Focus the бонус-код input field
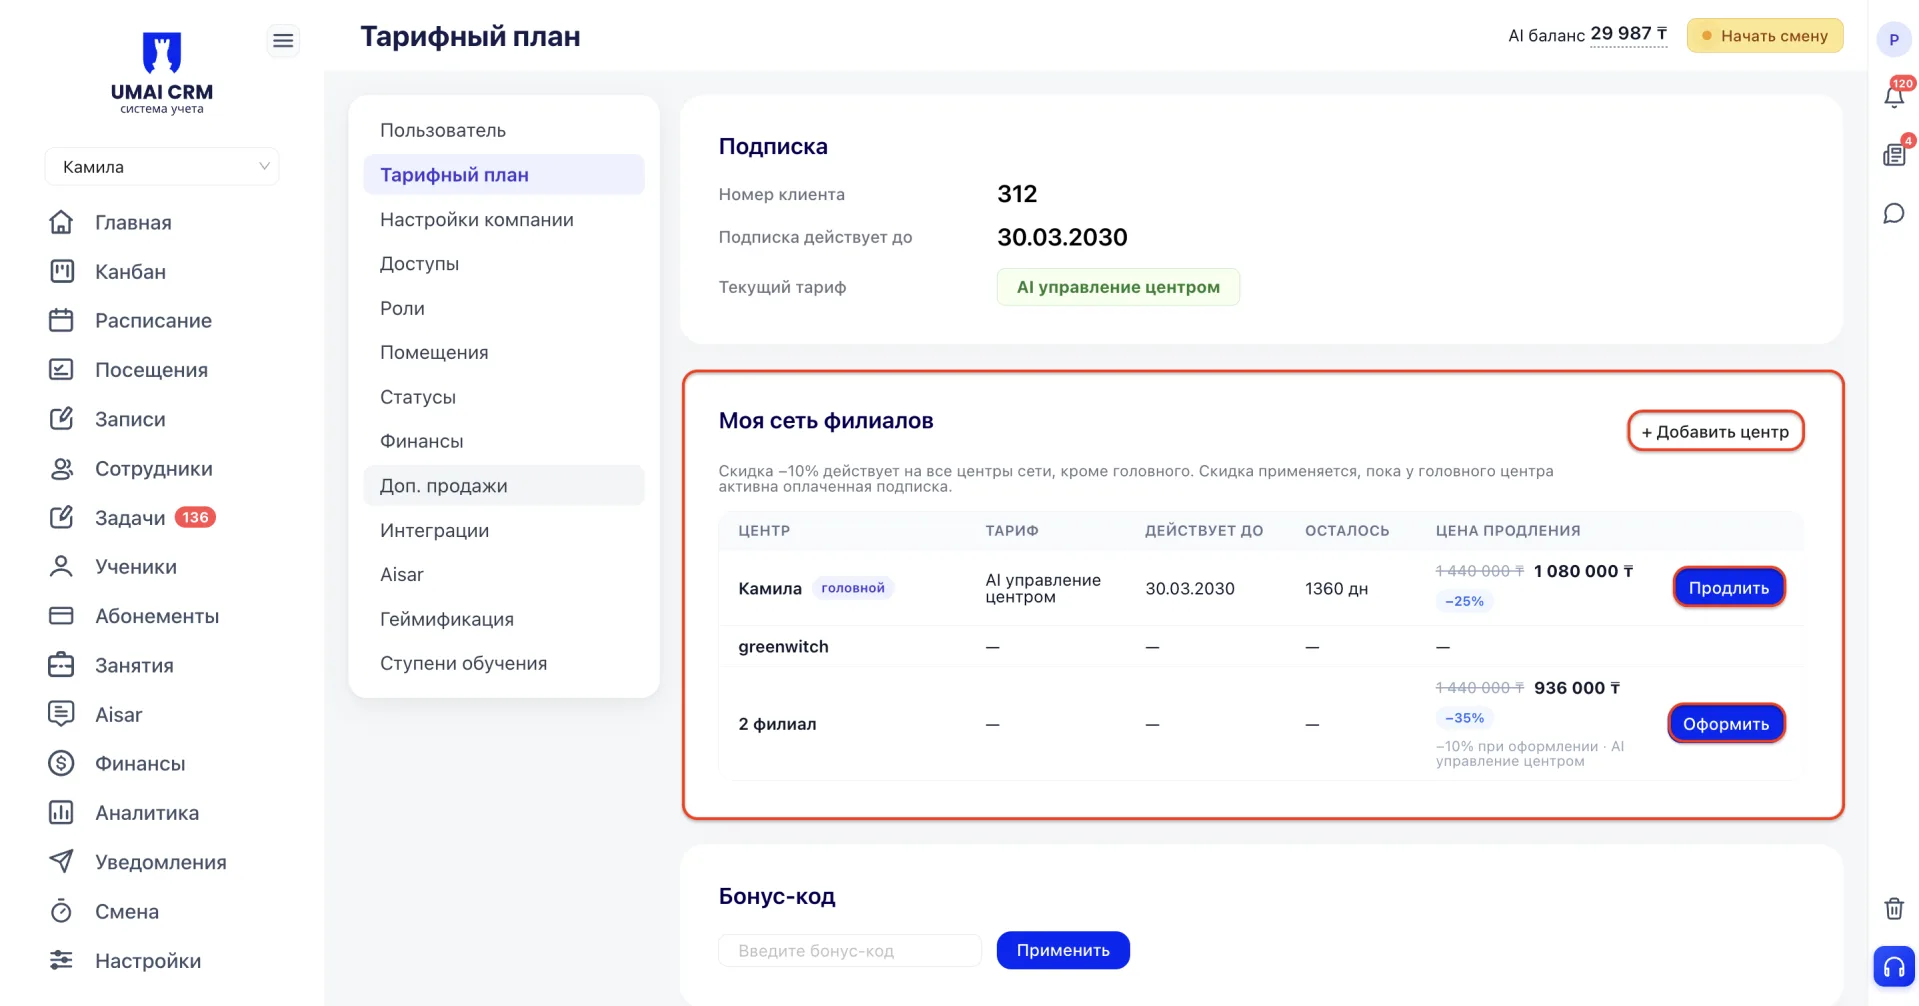Image resolution: width=1919 pixels, height=1006 pixels. pos(850,950)
